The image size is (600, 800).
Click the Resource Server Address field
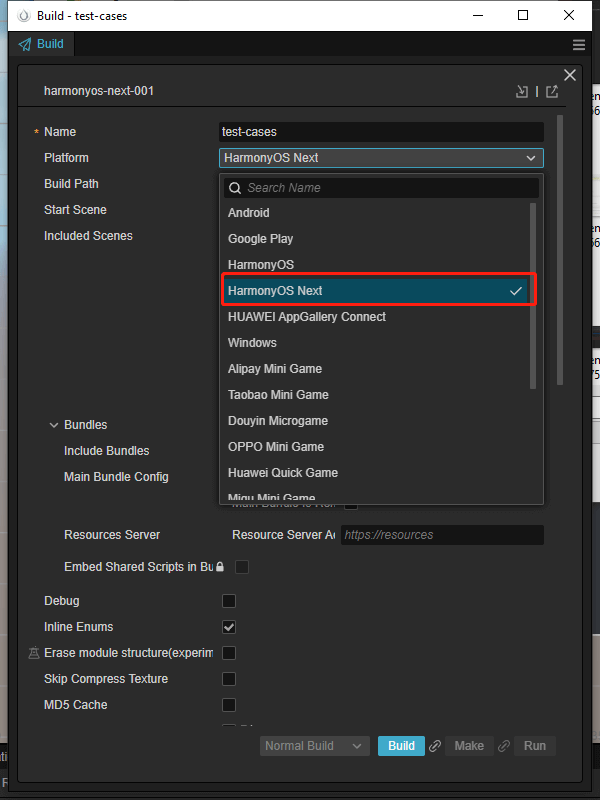442,535
